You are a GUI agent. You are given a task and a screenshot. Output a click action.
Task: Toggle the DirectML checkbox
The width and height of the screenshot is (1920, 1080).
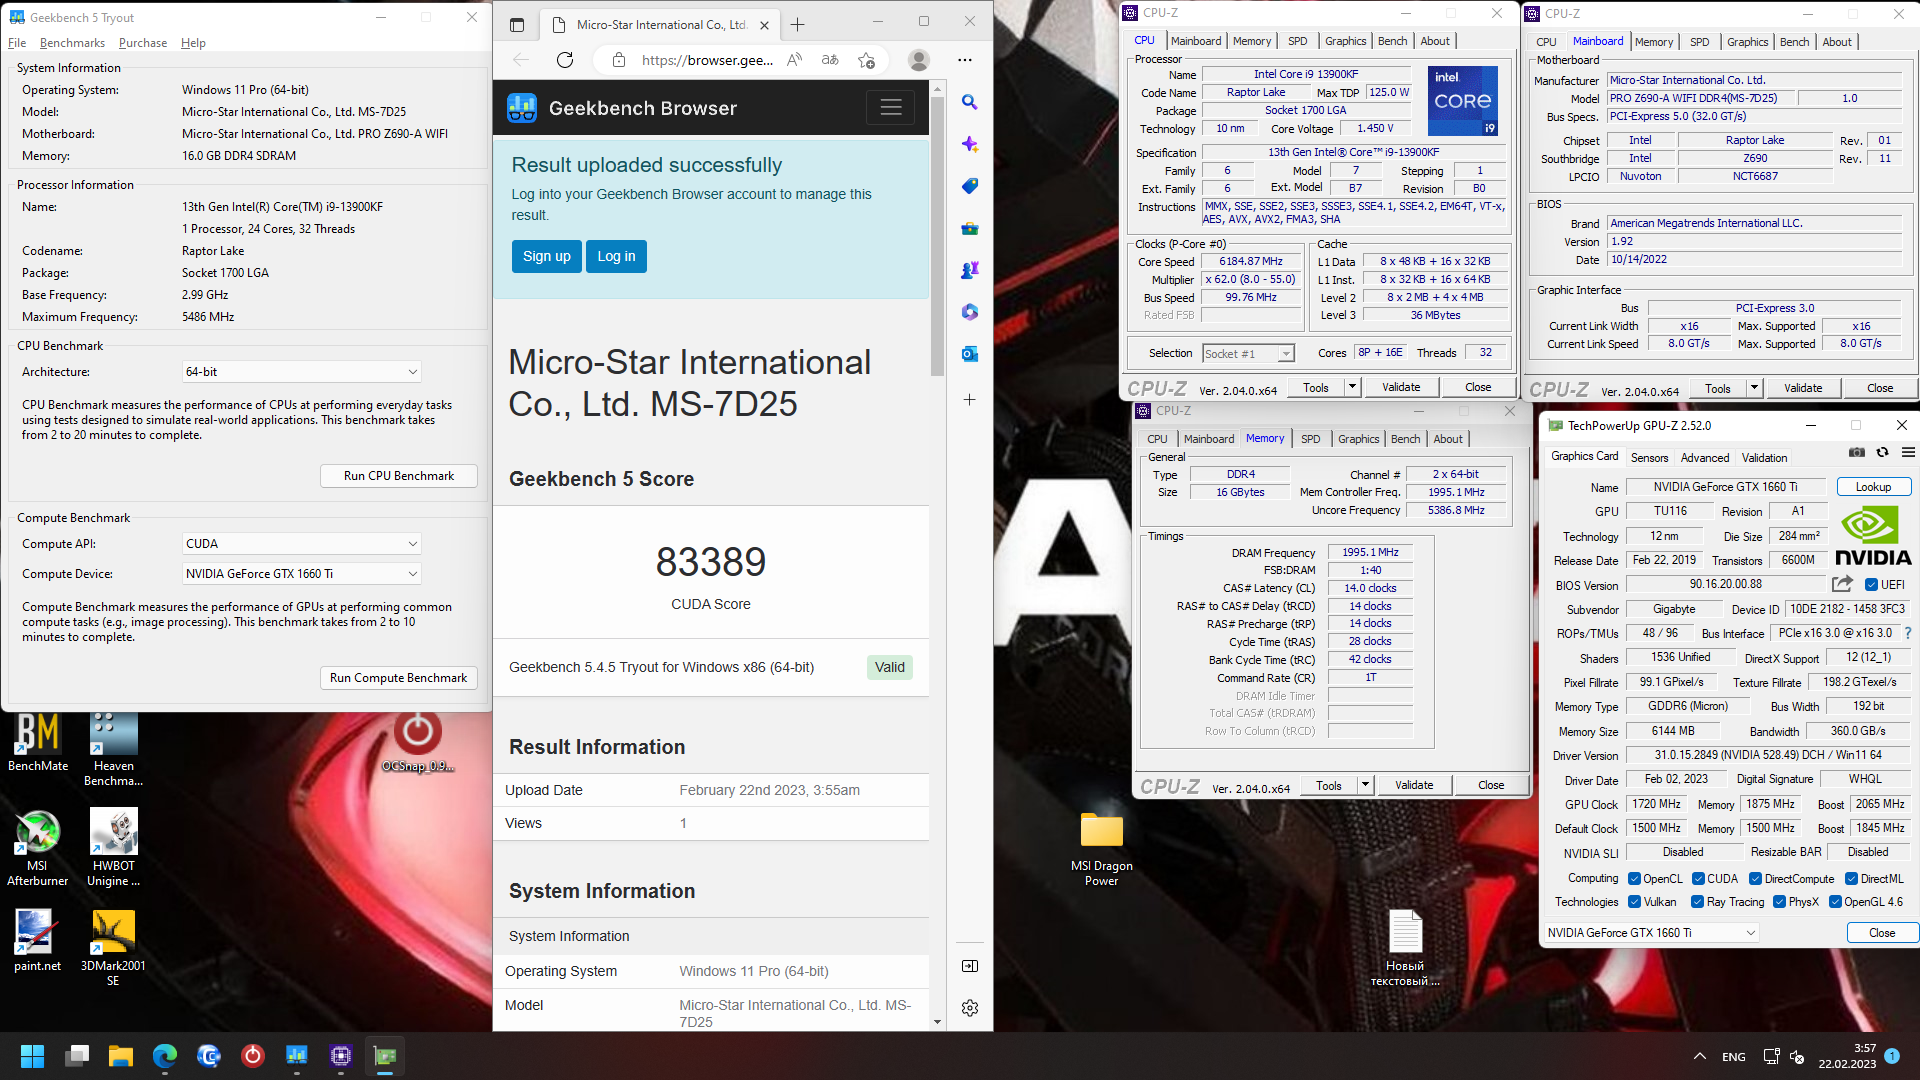[1851, 879]
